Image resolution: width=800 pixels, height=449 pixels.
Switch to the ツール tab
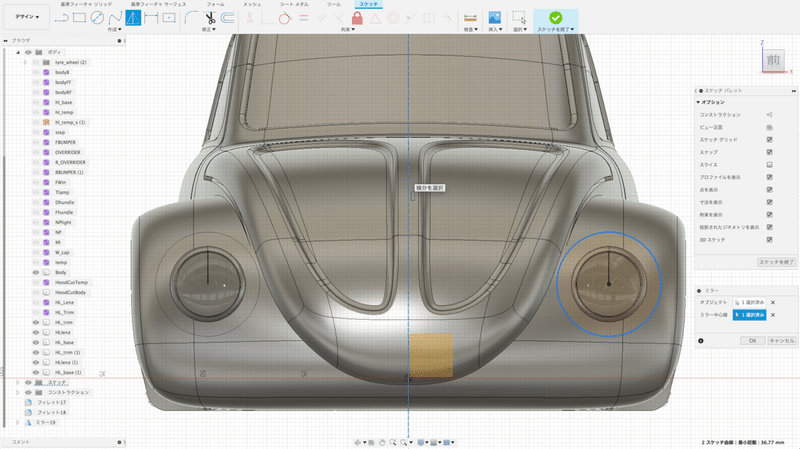click(x=334, y=4)
